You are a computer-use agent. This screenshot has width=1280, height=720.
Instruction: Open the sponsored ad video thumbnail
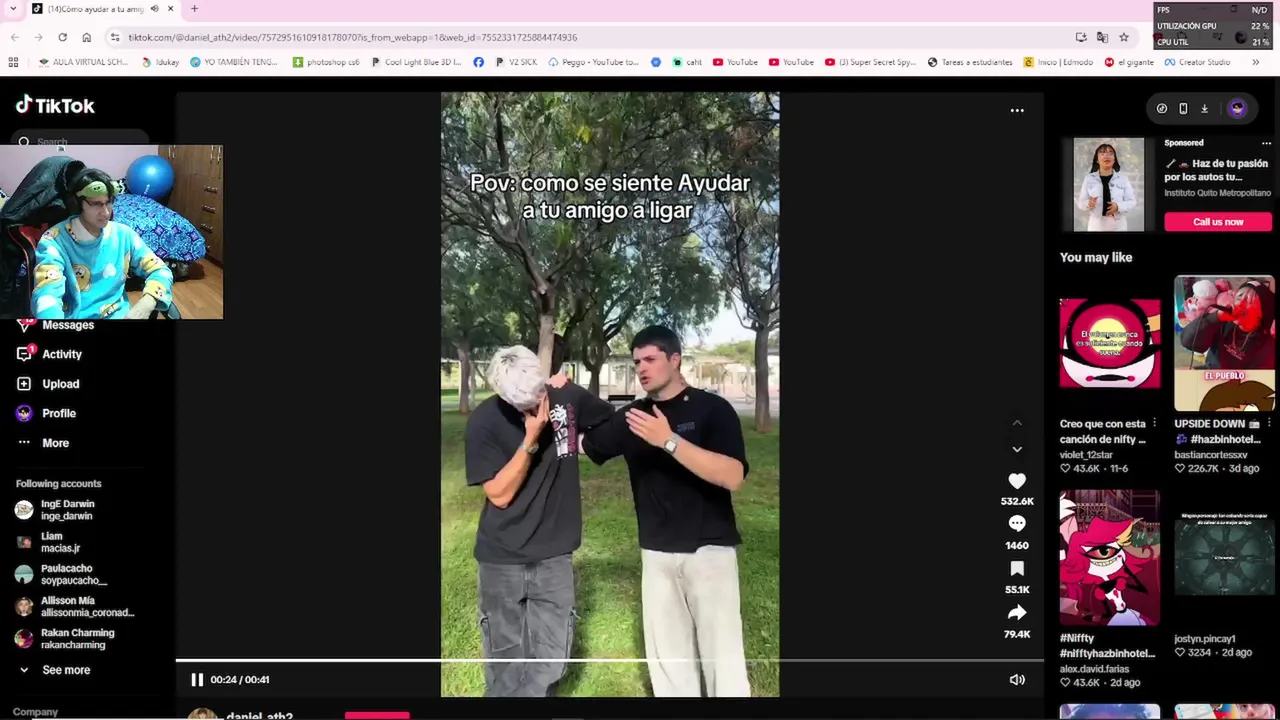coord(1108,185)
